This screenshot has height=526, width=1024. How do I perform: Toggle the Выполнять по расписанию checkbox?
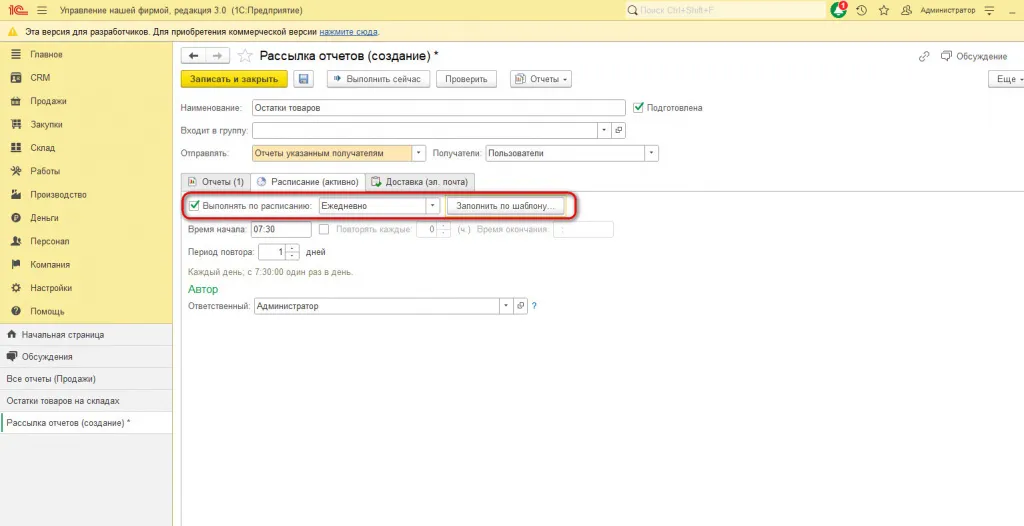coord(195,205)
